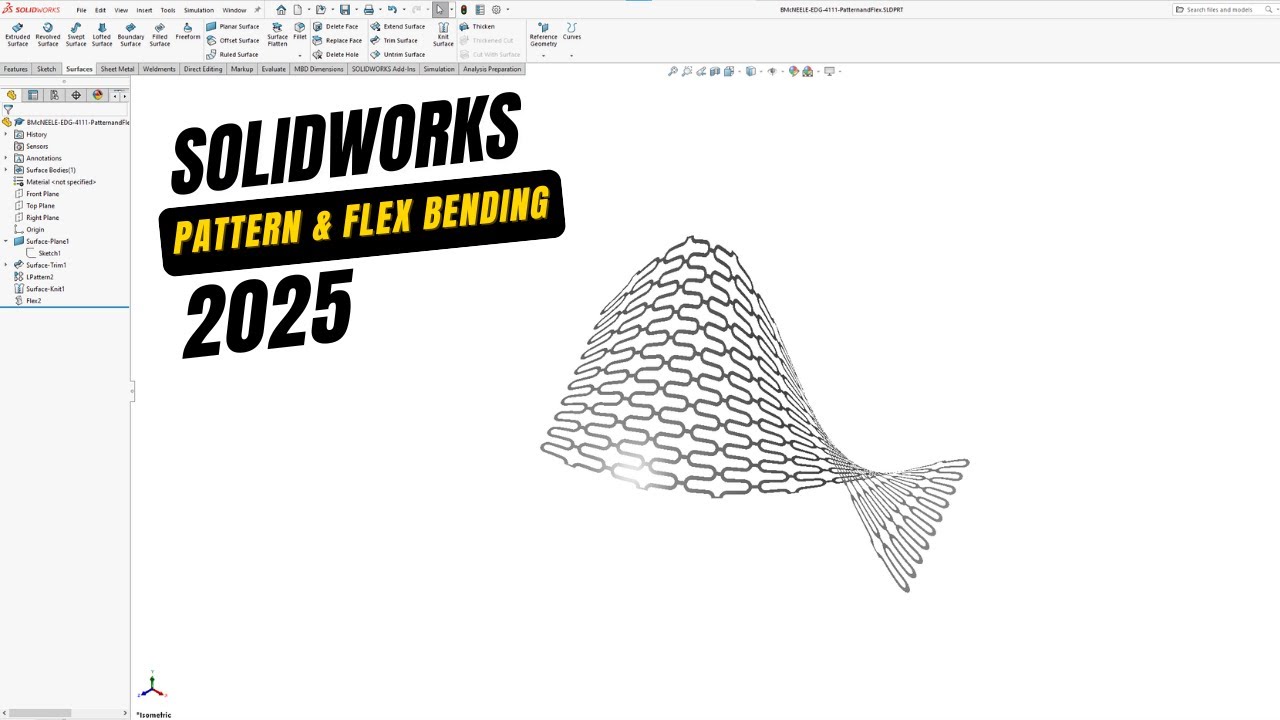Image resolution: width=1280 pixels, height=720 pixels.
Task: Select the Revolved Surface tool
Action: coord(47,34)
